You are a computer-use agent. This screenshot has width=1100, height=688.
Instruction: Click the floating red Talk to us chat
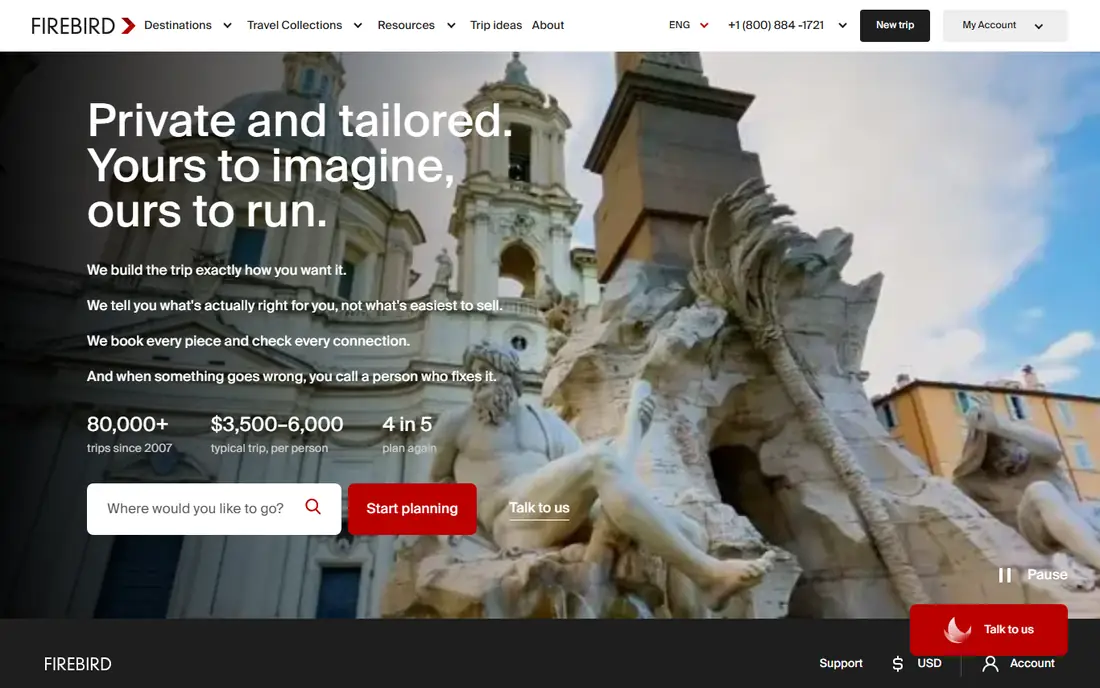pos(988,630)
